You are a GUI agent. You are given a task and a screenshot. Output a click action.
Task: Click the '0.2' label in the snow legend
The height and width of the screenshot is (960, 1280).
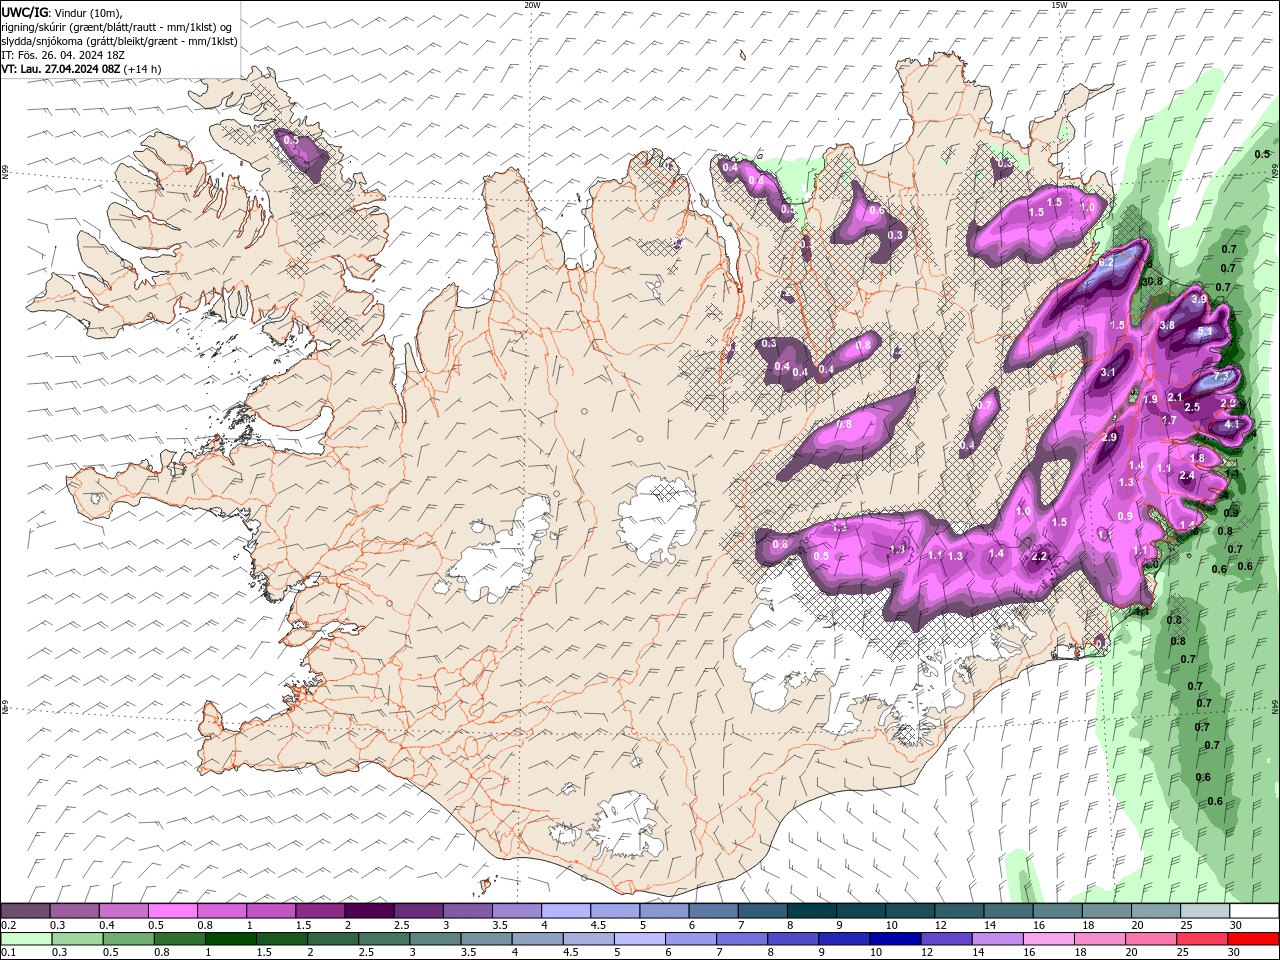click(x=9, y=925)
